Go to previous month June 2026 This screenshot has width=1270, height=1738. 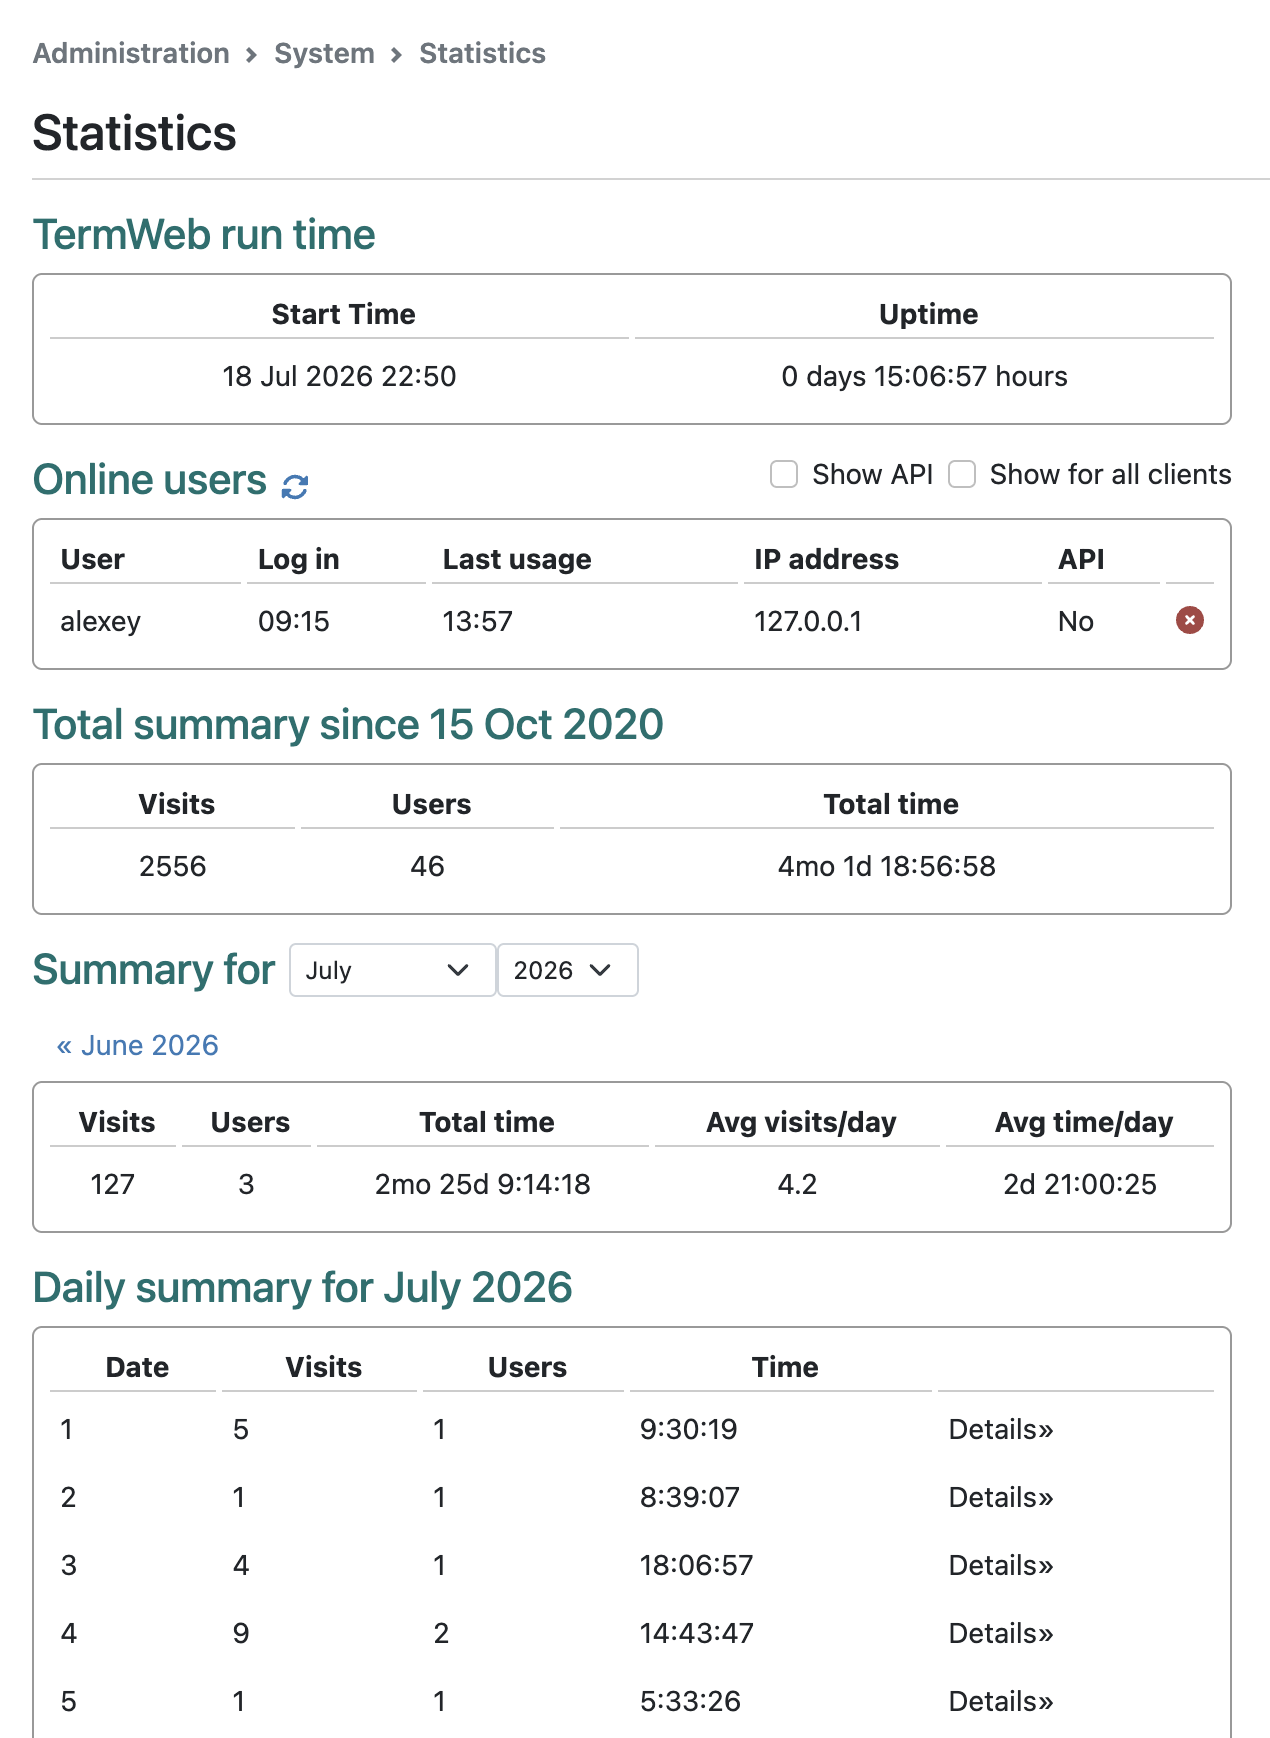tap(137, 1045)
